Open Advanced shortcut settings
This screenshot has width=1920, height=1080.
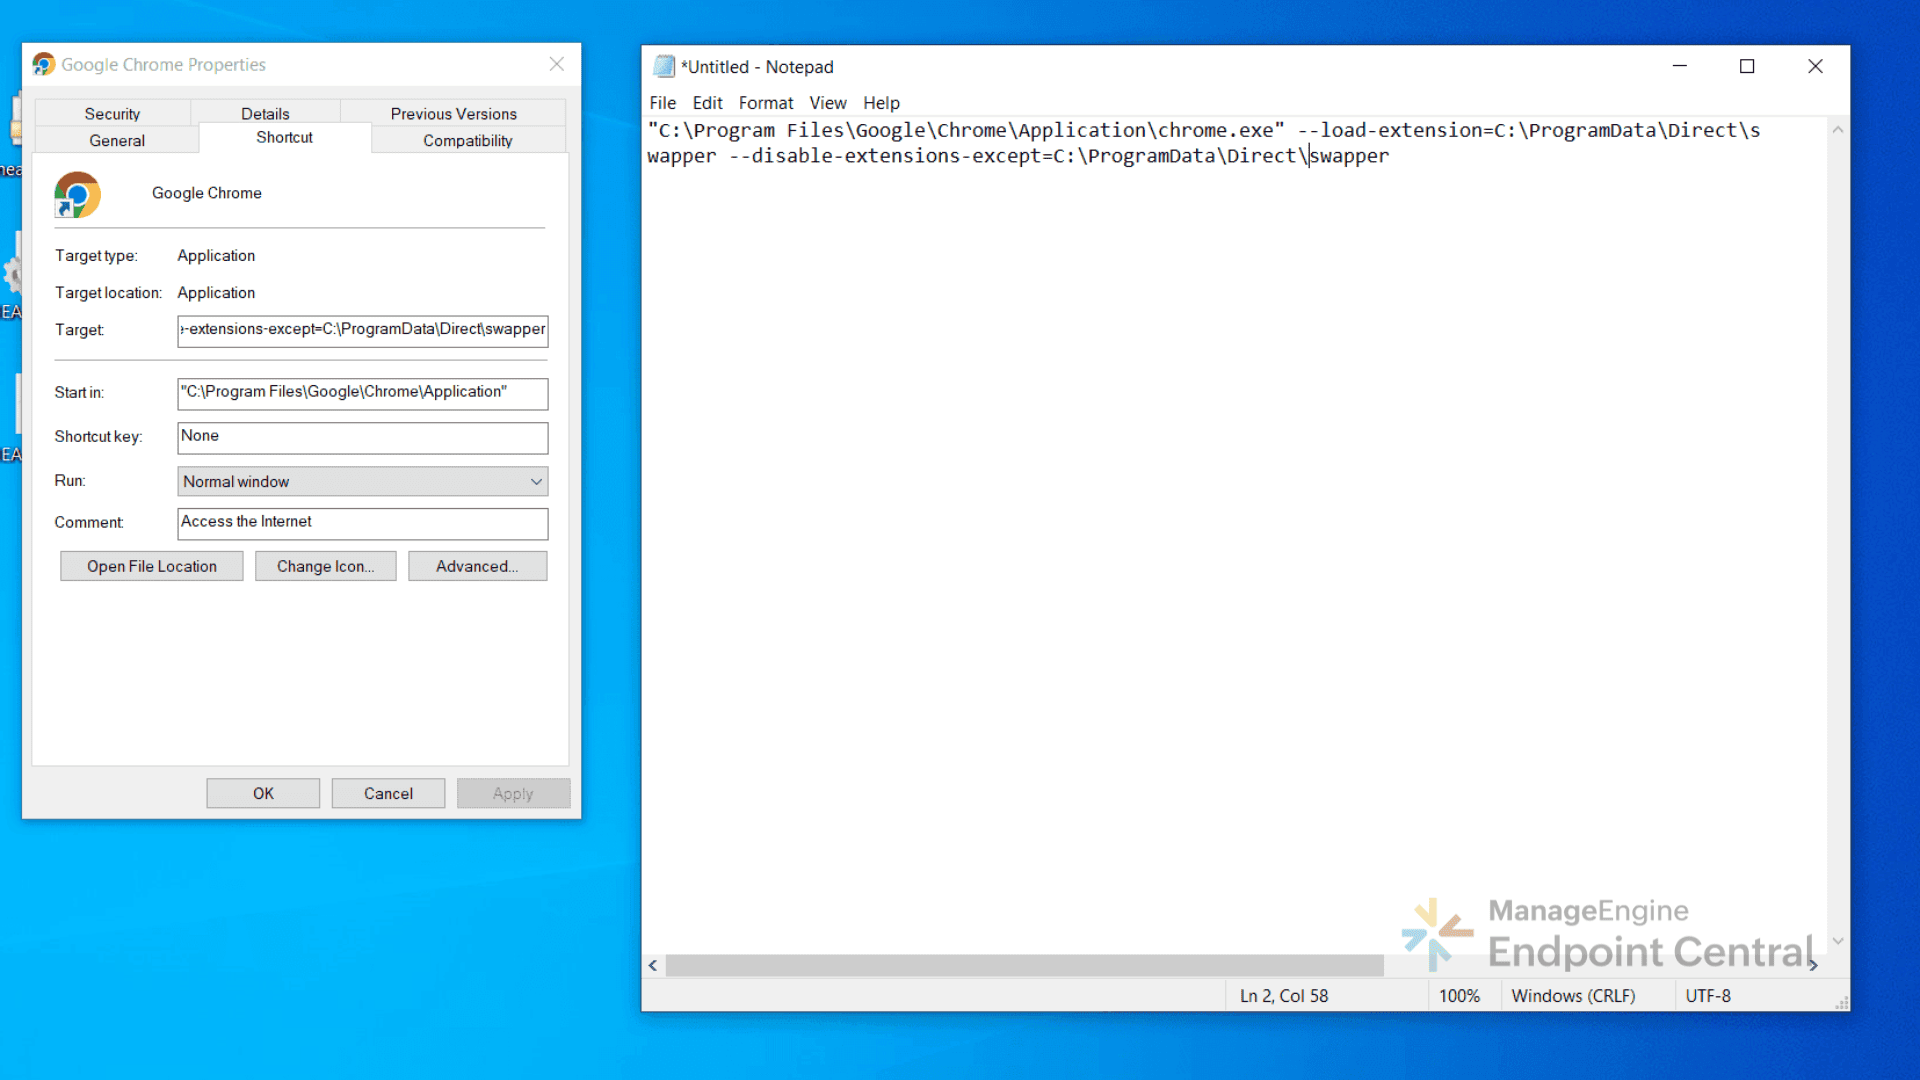click(x=477, y=566)
